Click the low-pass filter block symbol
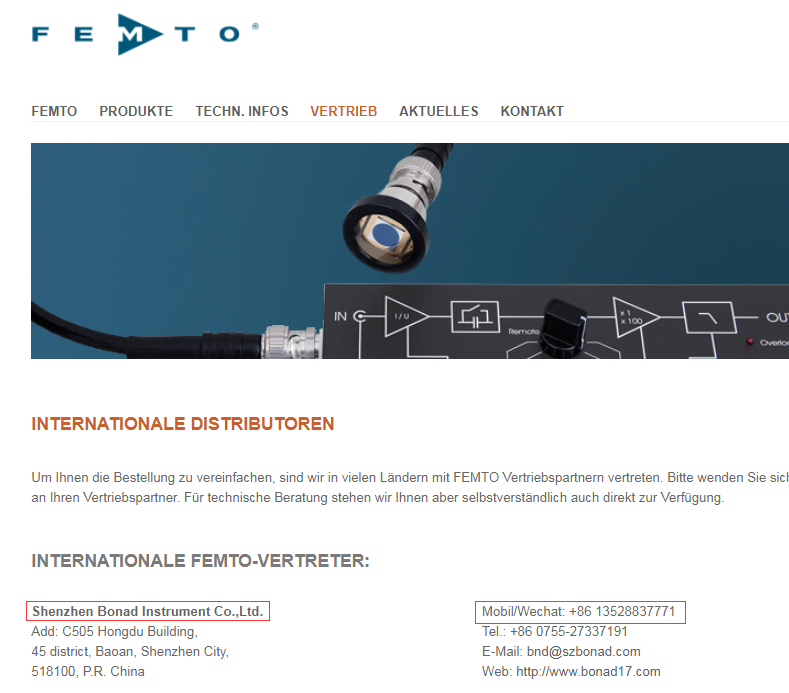Screen dimensions: 789x693 point(708,318)
